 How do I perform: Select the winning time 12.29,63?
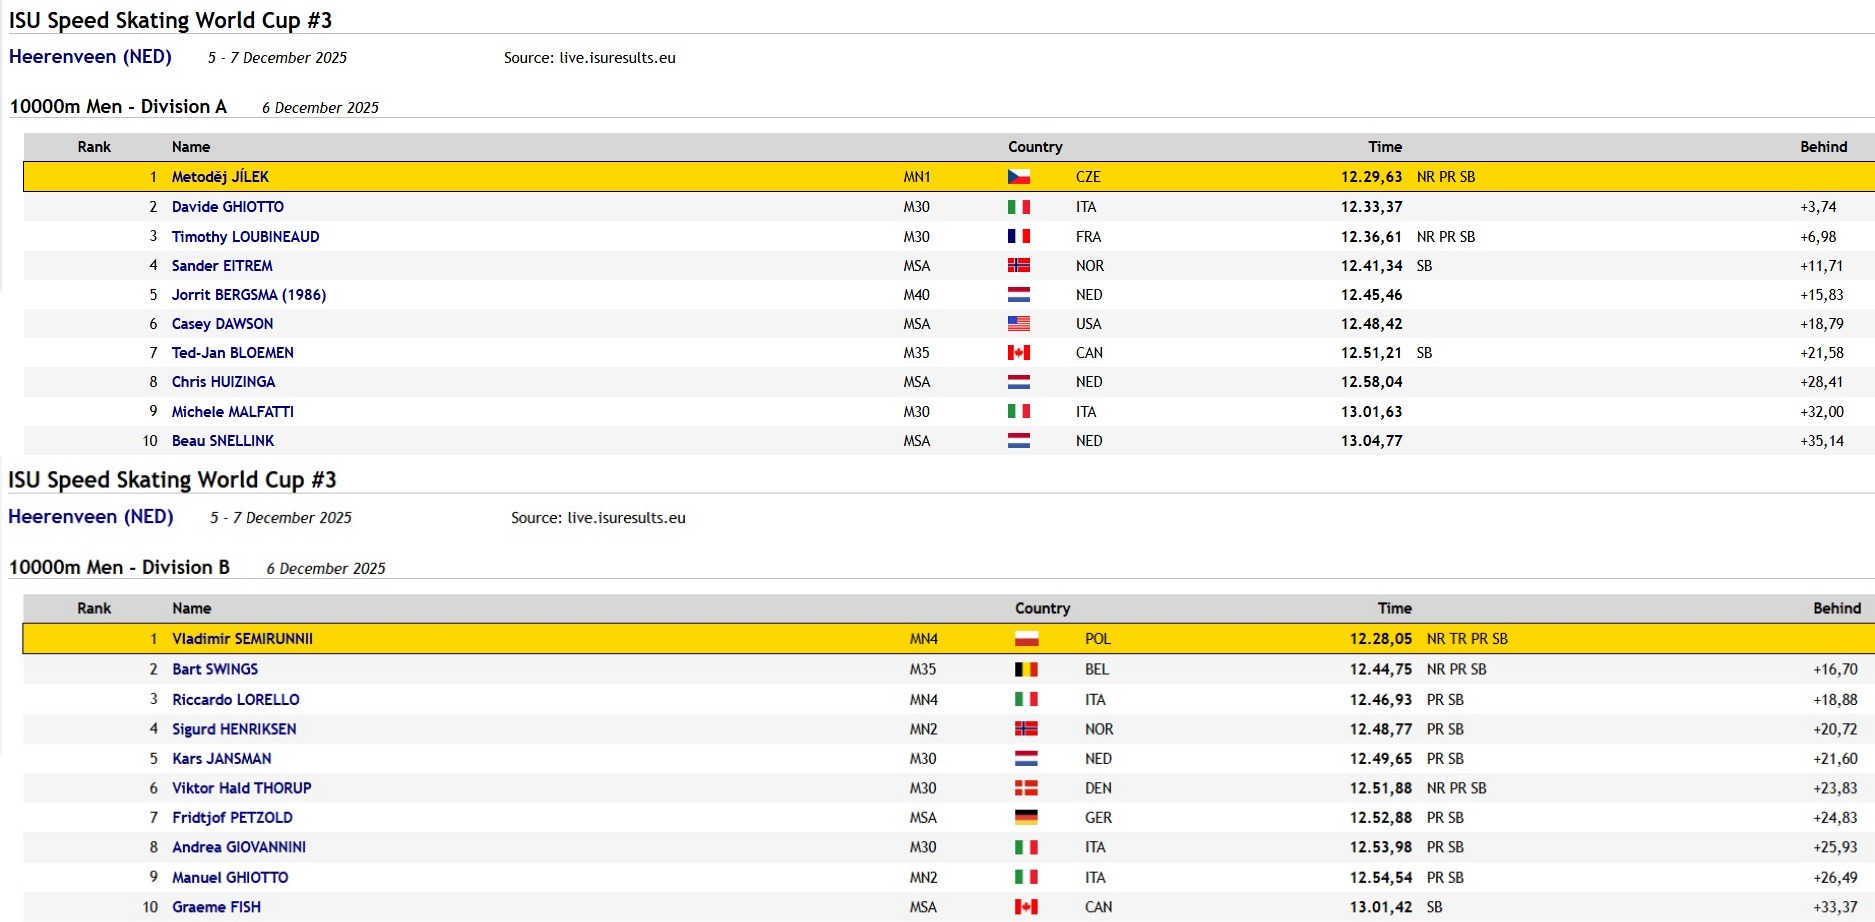(1371, 177)
